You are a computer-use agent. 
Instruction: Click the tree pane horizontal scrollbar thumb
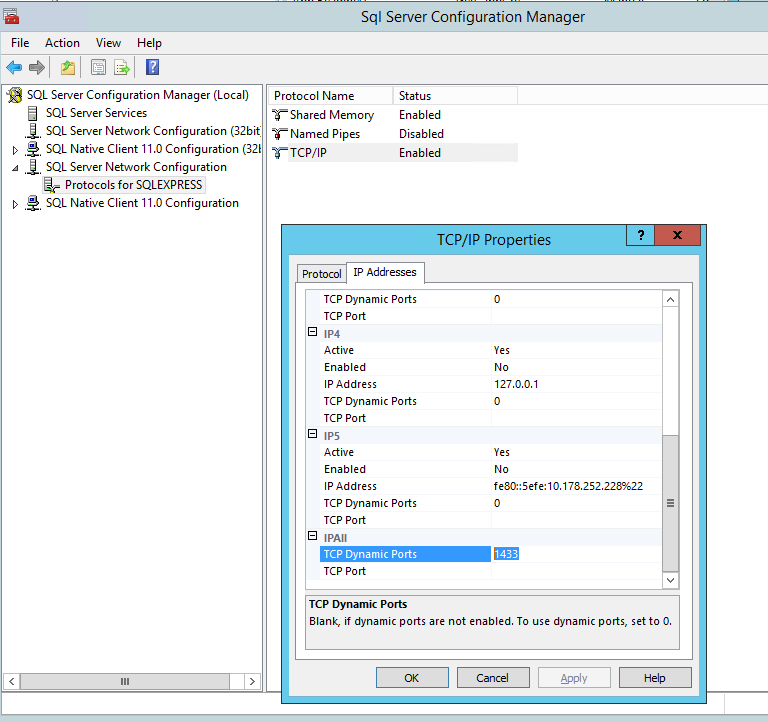(125, 681)
